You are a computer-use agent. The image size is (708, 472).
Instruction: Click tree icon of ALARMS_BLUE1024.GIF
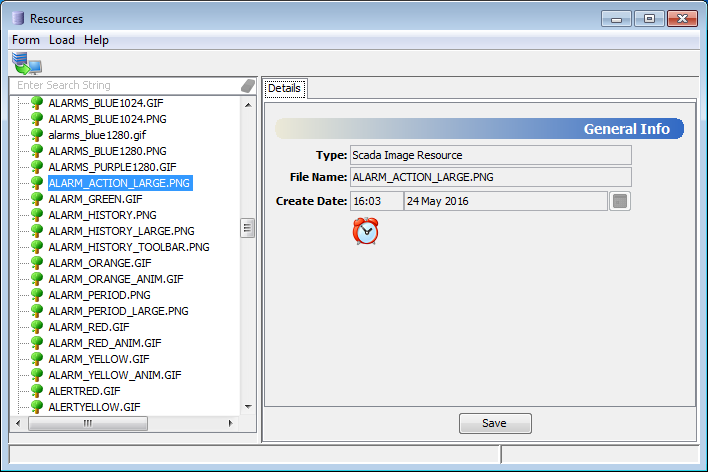click(x=37, y=103)
